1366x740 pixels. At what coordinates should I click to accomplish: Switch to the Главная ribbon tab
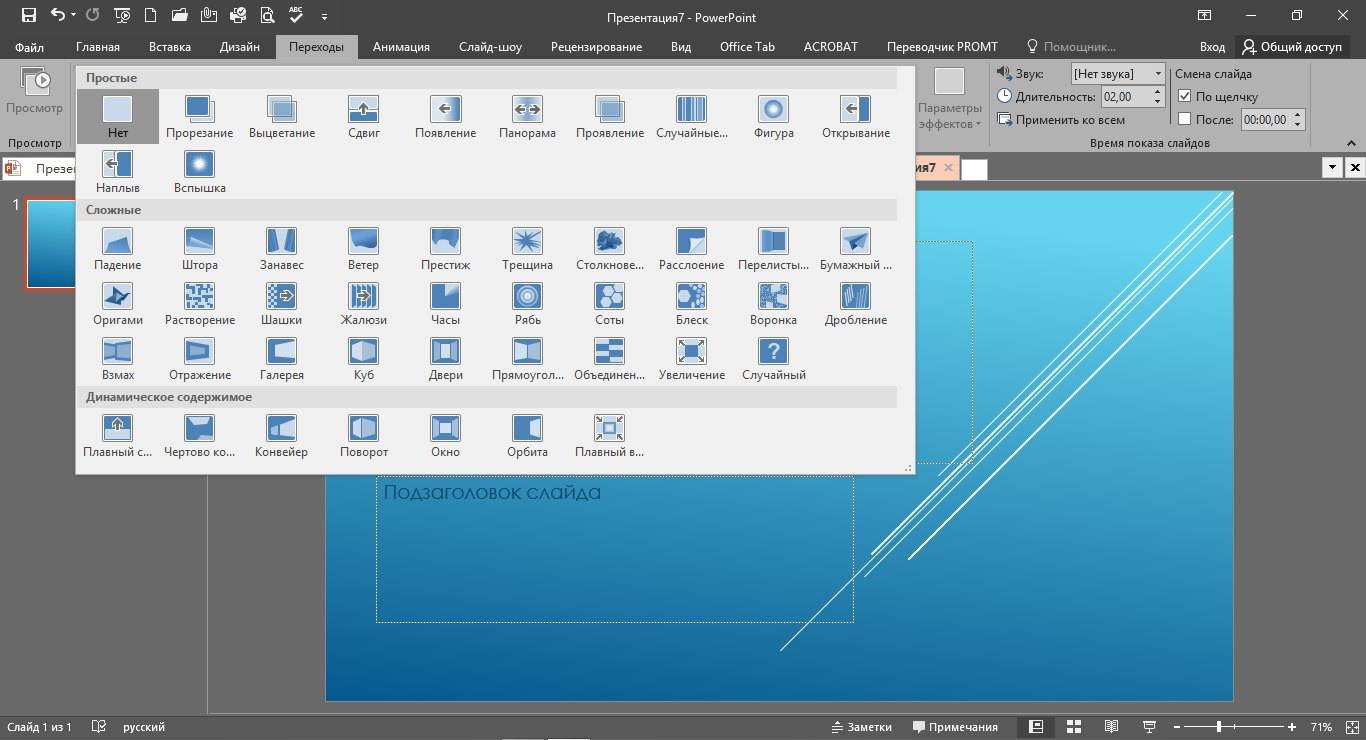[98, 47]
